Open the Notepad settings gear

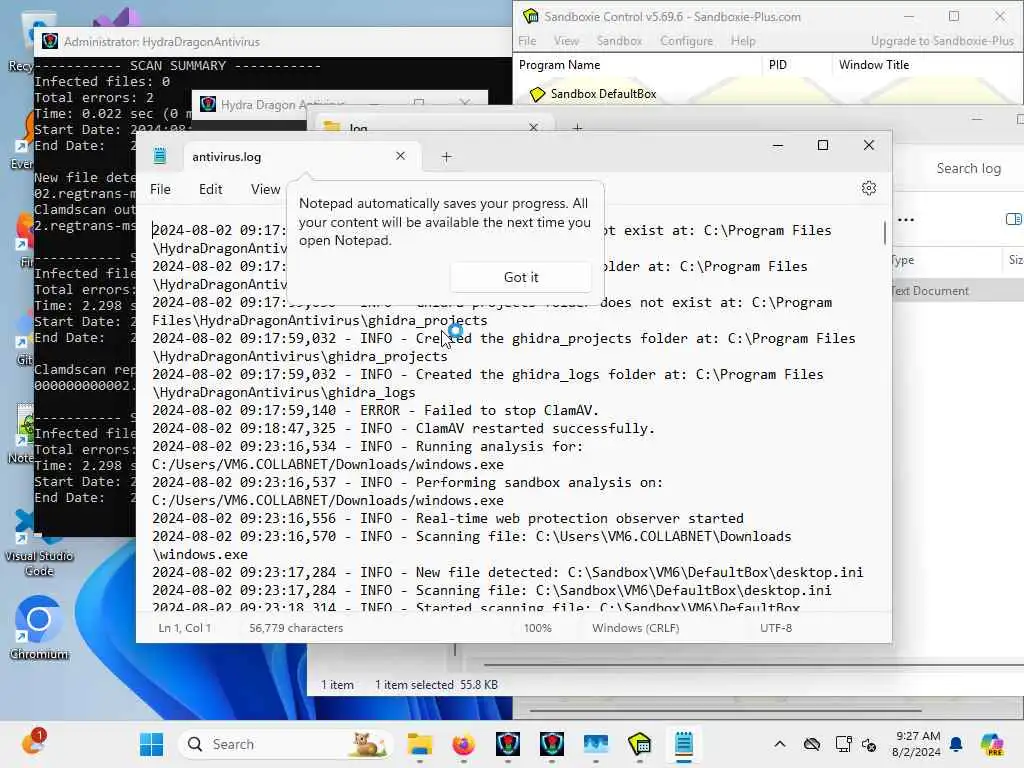tap(869, 189)
